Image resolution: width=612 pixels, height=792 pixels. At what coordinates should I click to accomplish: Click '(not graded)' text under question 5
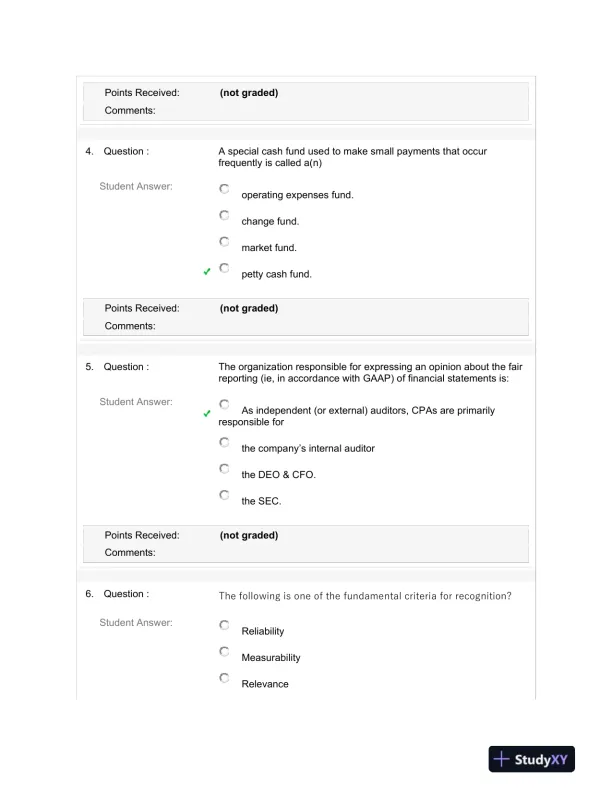tap(249, 535)
